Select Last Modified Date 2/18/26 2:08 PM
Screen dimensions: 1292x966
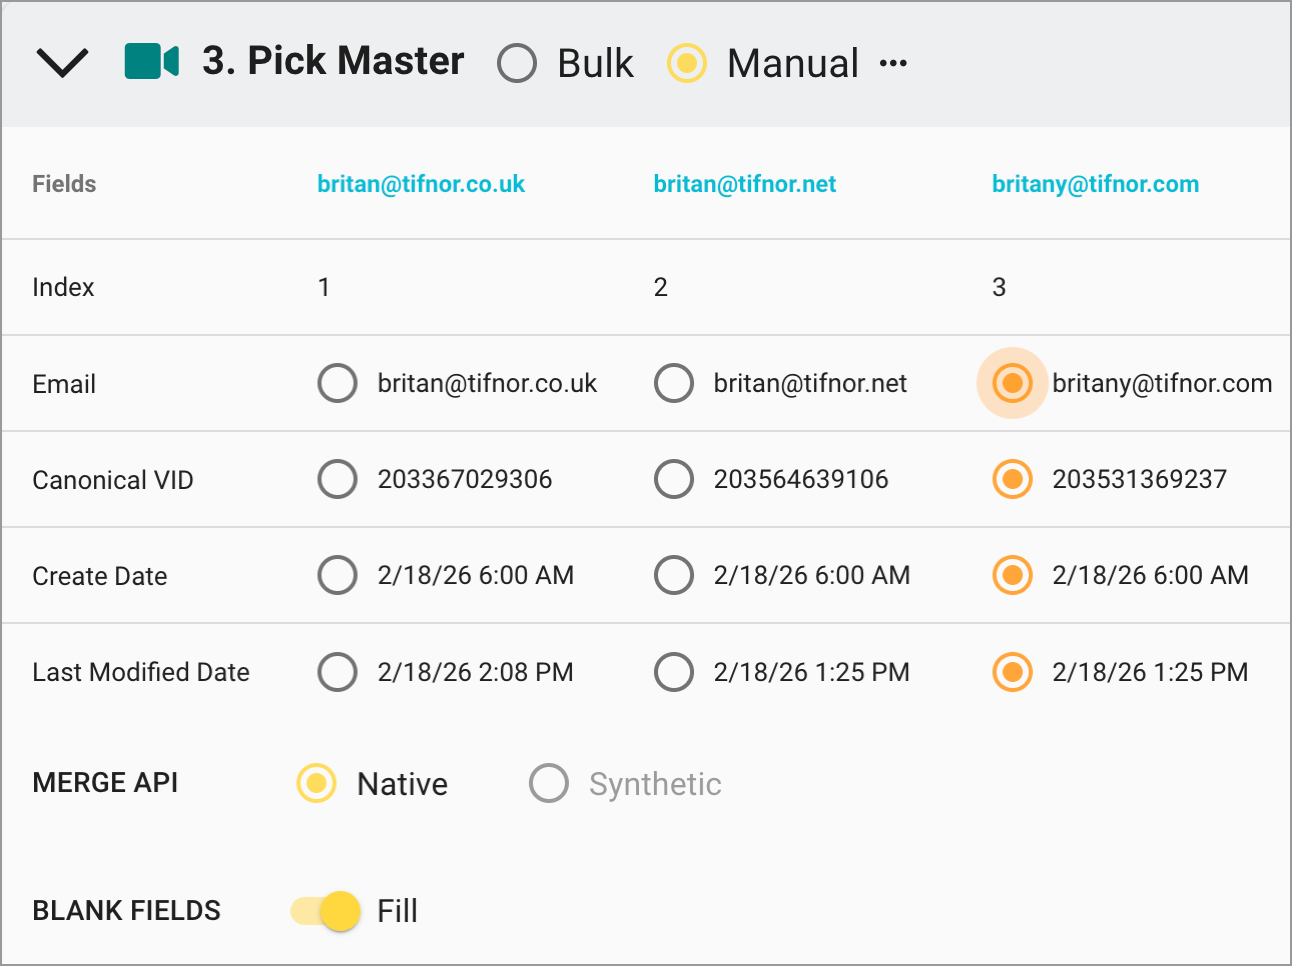(x=337, y=672)
